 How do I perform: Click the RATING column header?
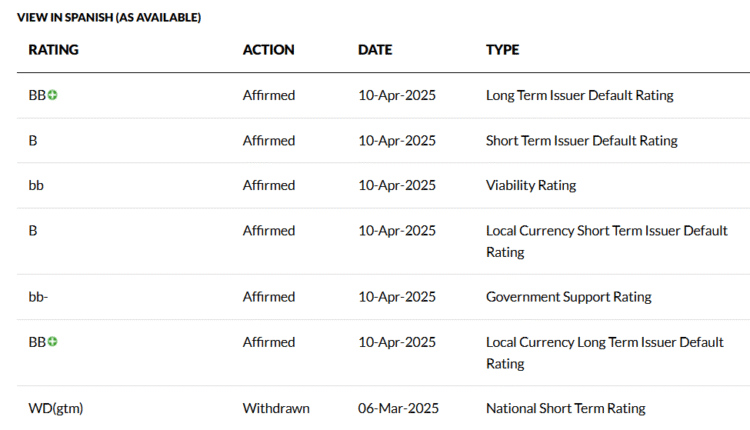tap(53, 49)
